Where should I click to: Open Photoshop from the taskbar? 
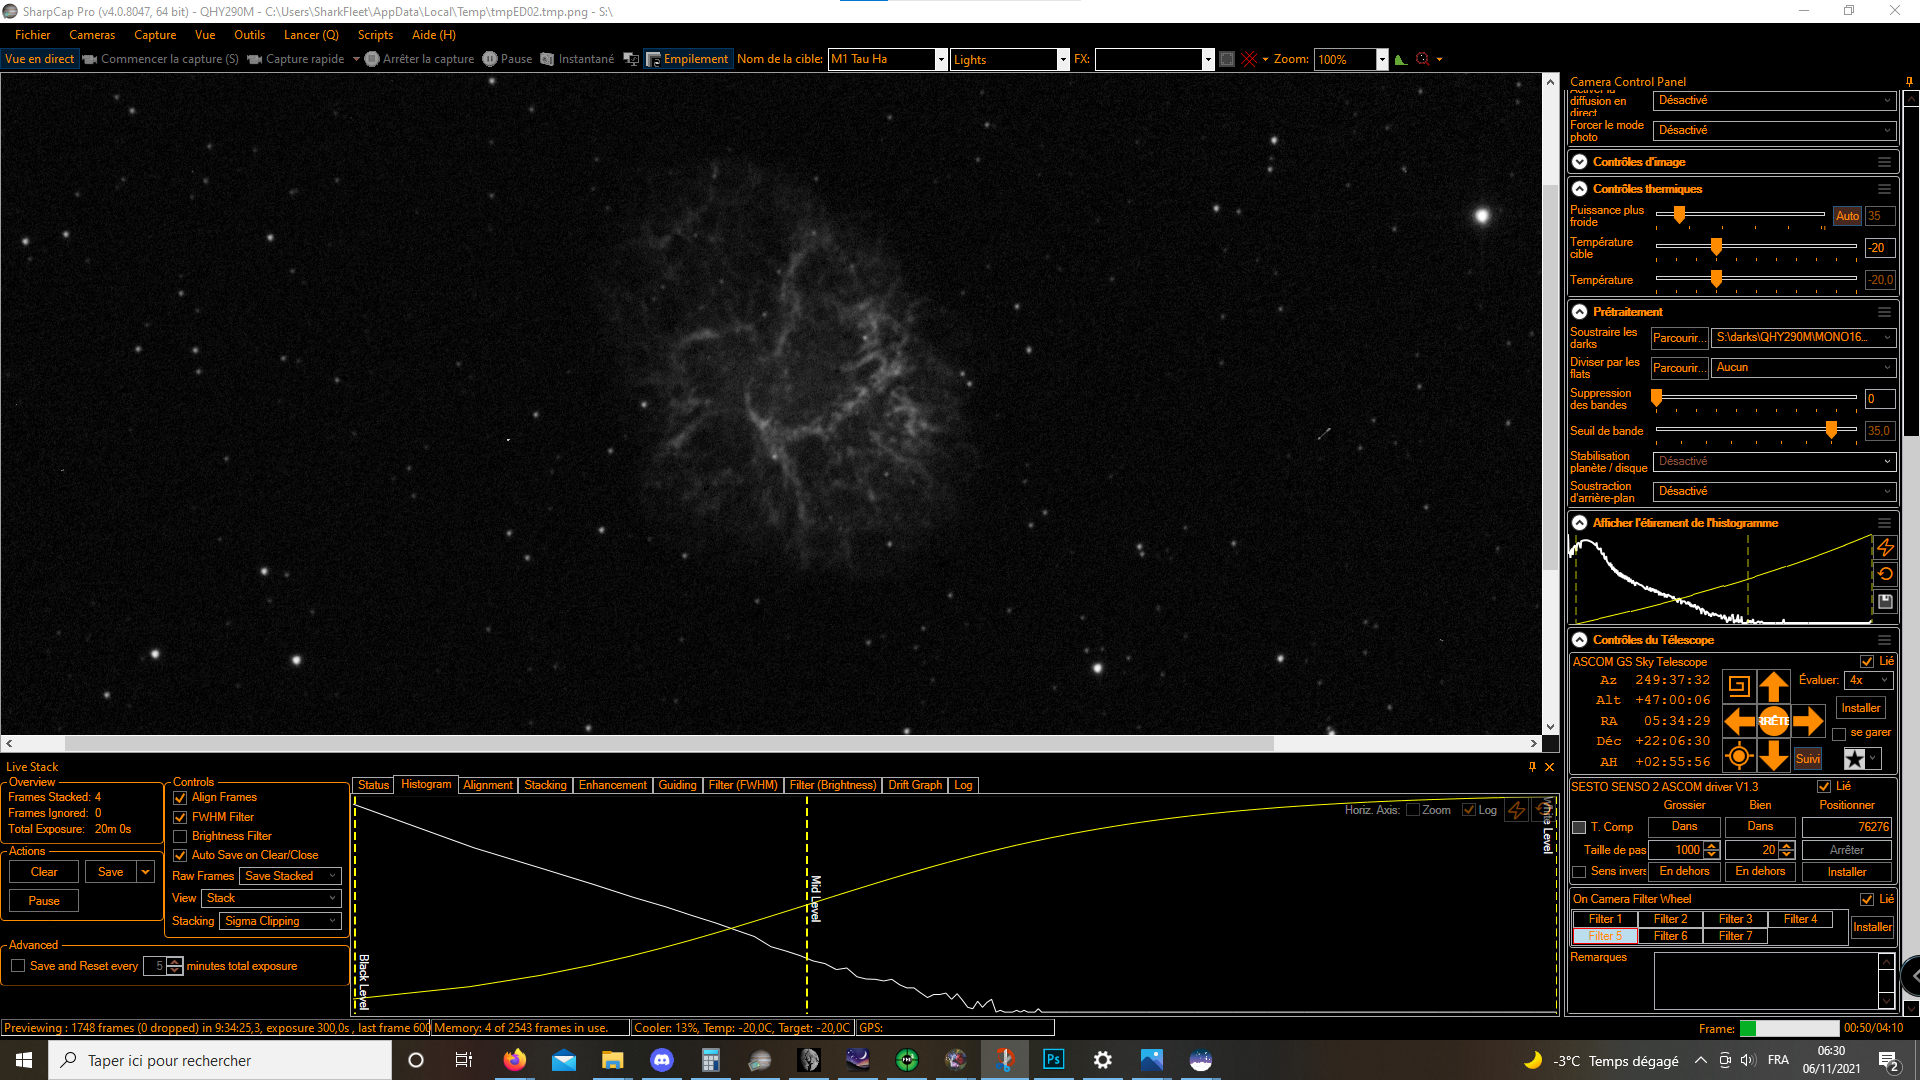click(1053, 1060)
